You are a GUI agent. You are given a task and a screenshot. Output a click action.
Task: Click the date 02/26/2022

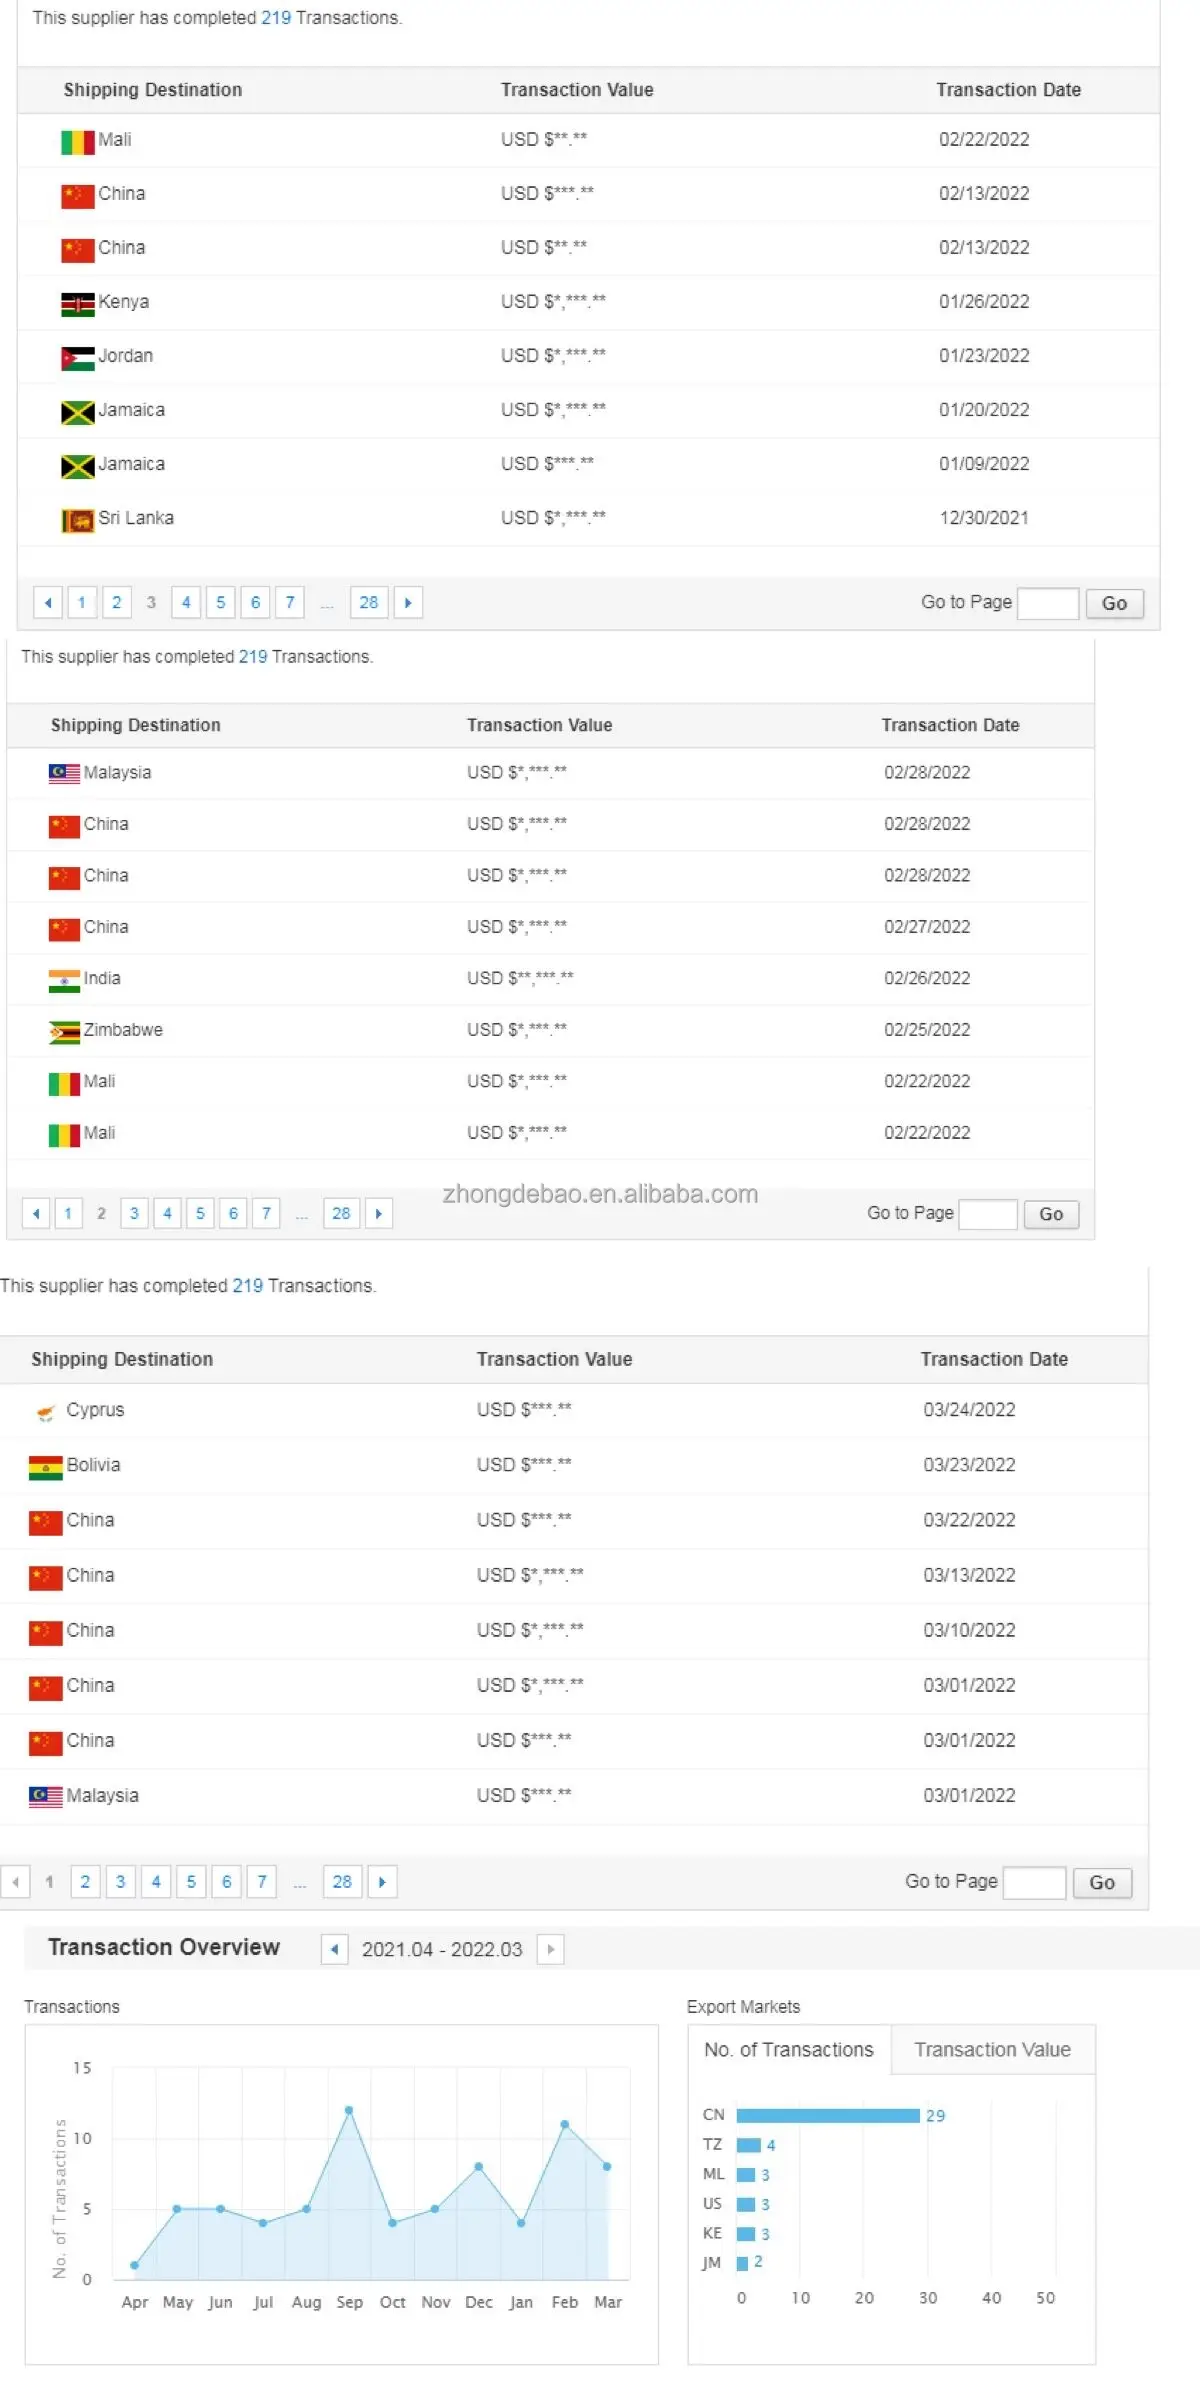927,978
